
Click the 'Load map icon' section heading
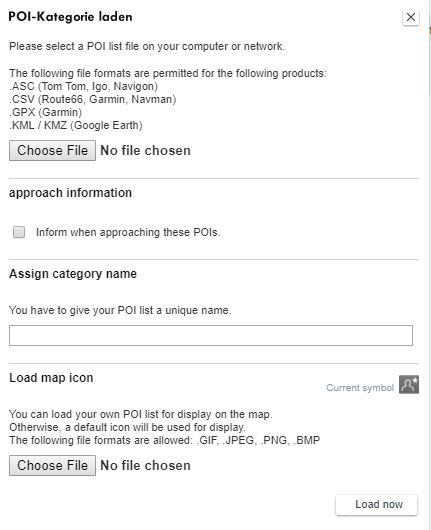pyautogui.click(x=51, y=378)
